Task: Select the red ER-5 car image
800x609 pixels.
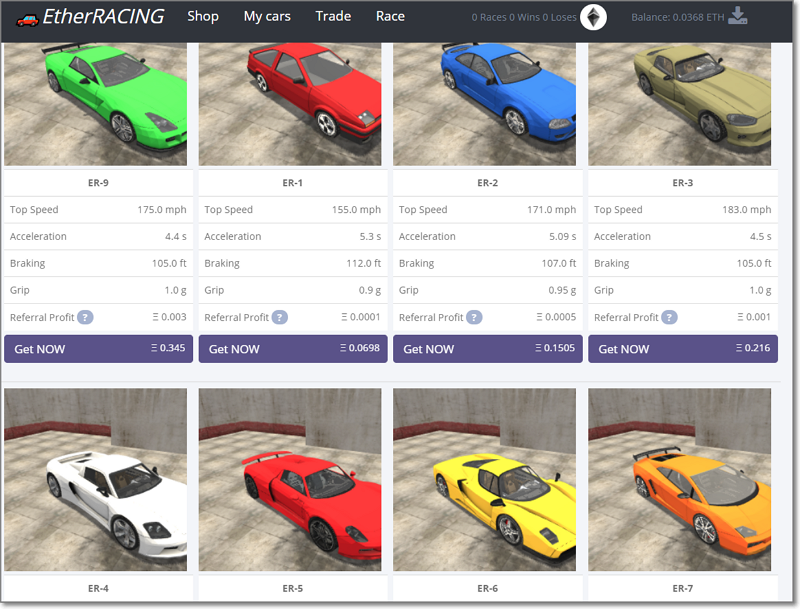Action: (x=290, y=479)
